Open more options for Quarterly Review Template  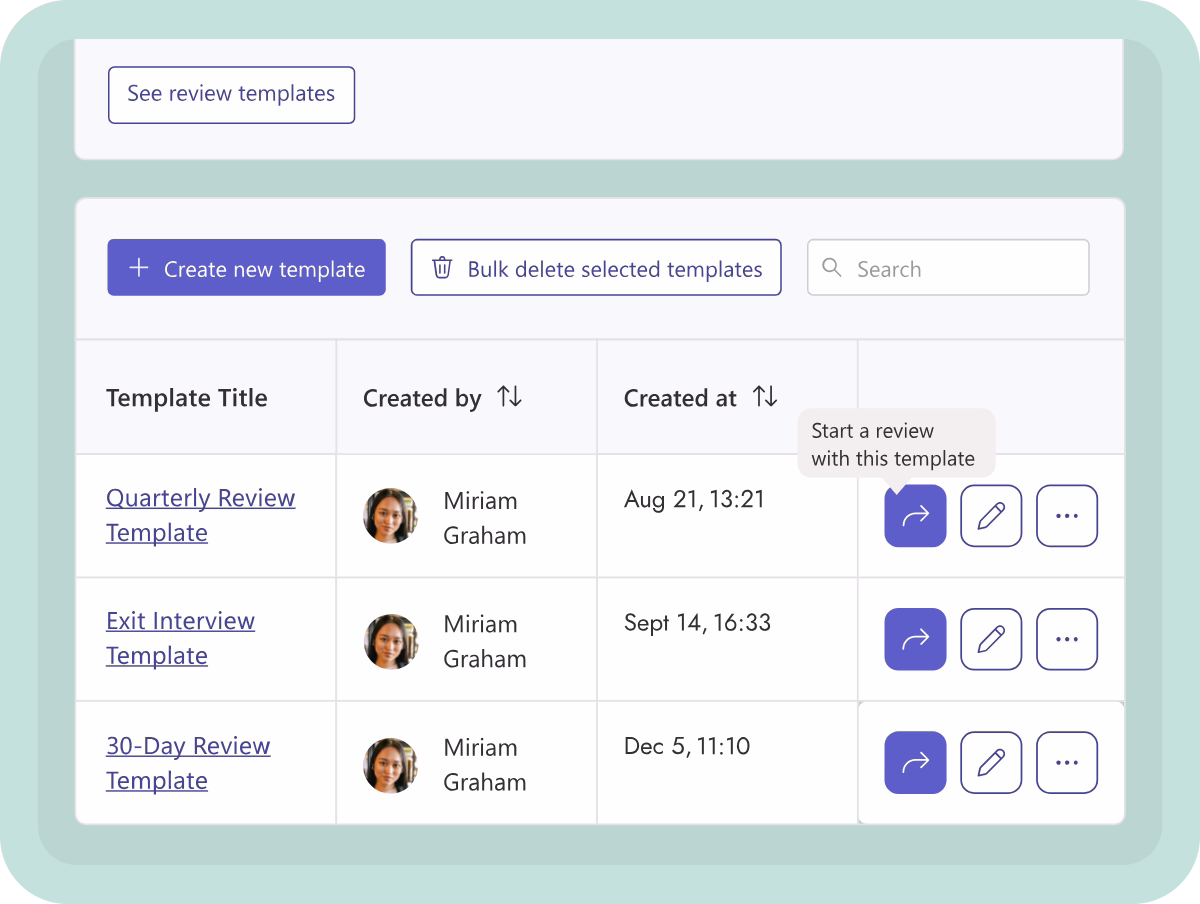(x=1066, y=516)
